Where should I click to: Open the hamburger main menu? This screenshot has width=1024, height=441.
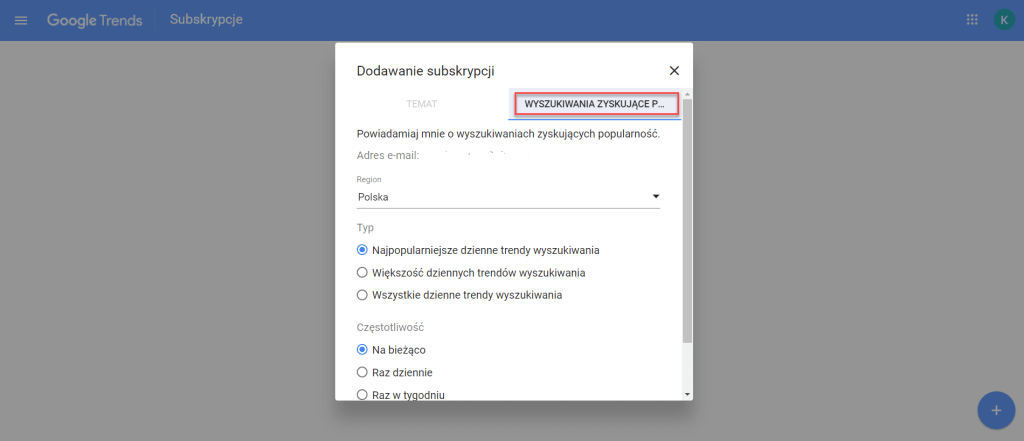21,20
